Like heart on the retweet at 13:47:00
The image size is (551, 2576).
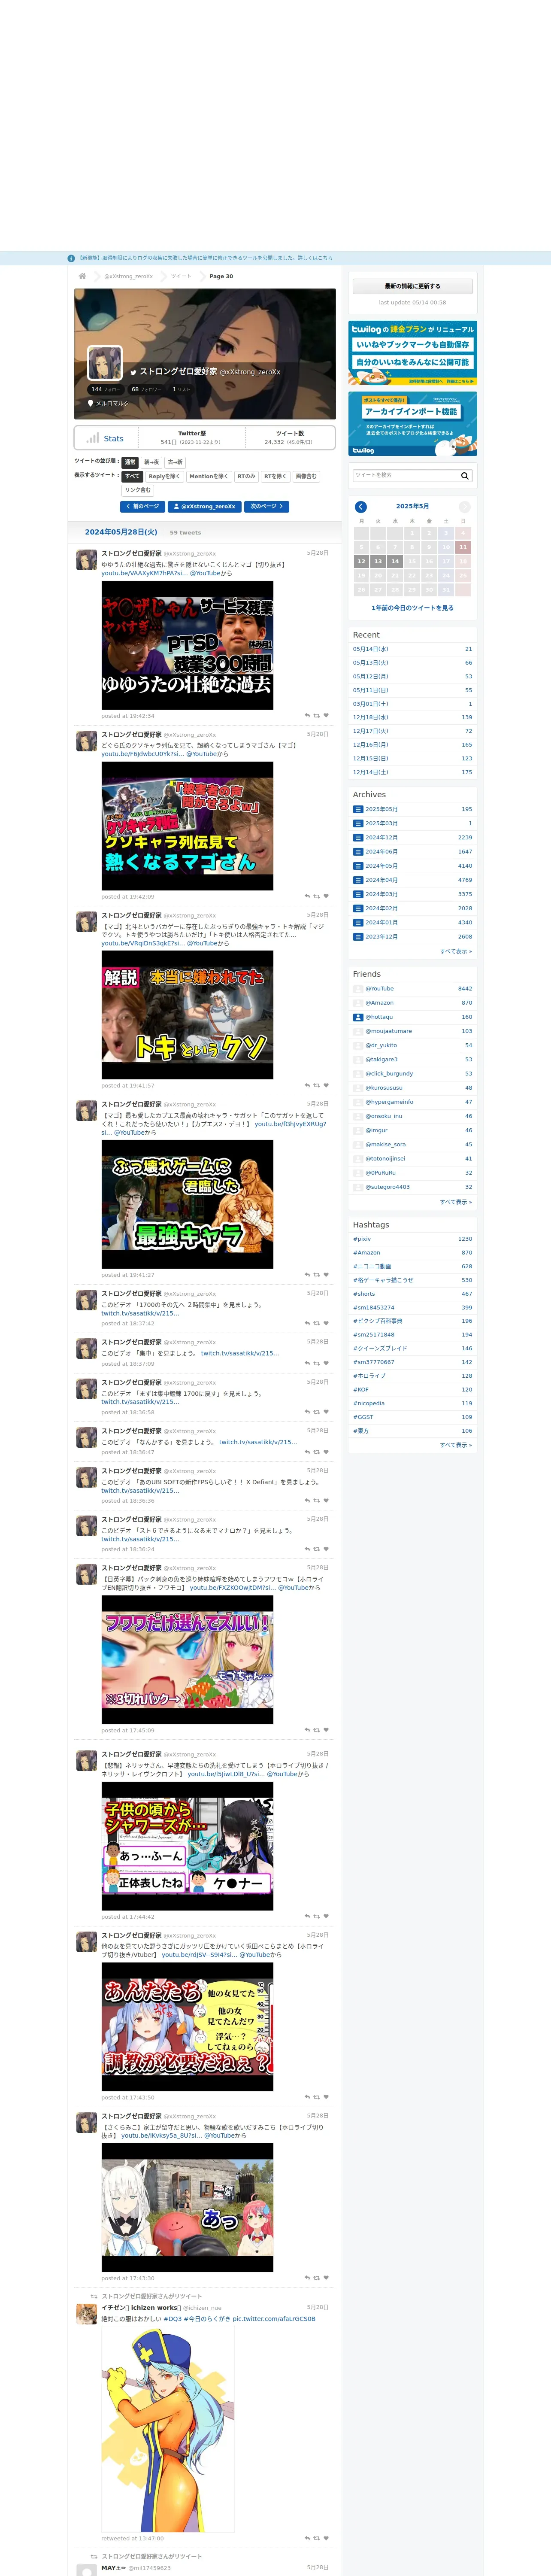point(326,2537)
